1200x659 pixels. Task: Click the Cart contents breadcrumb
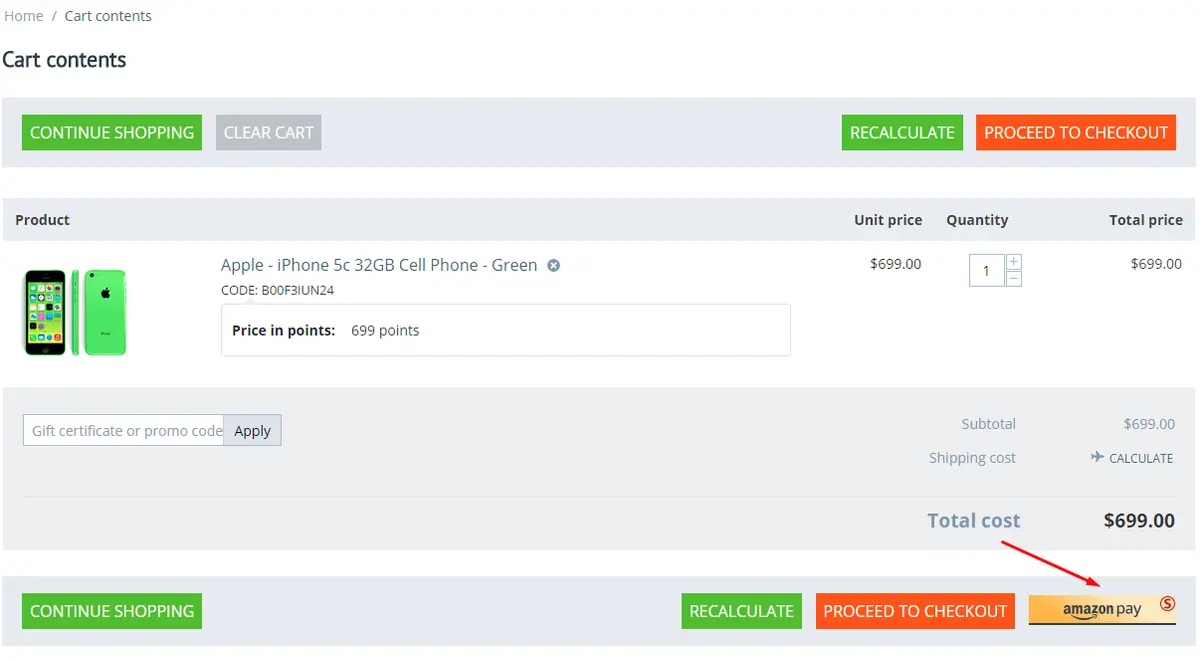[x=108, y=16]
